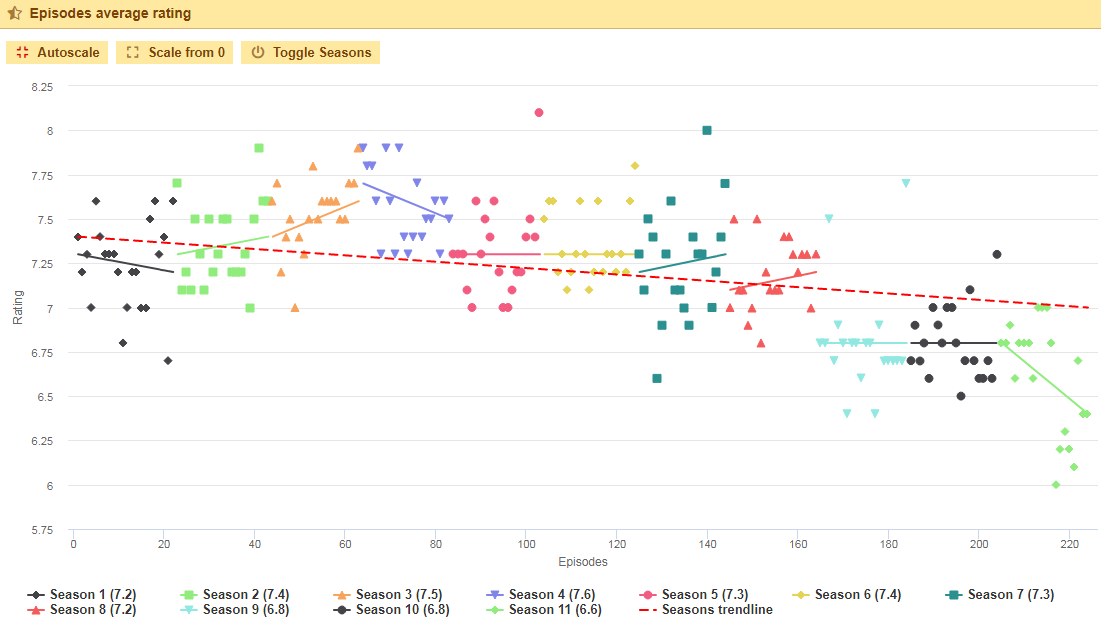This screenshot has width=1101, height=628.
Task: Click the Season 2 green square legend marker
Action: point(189,595)
